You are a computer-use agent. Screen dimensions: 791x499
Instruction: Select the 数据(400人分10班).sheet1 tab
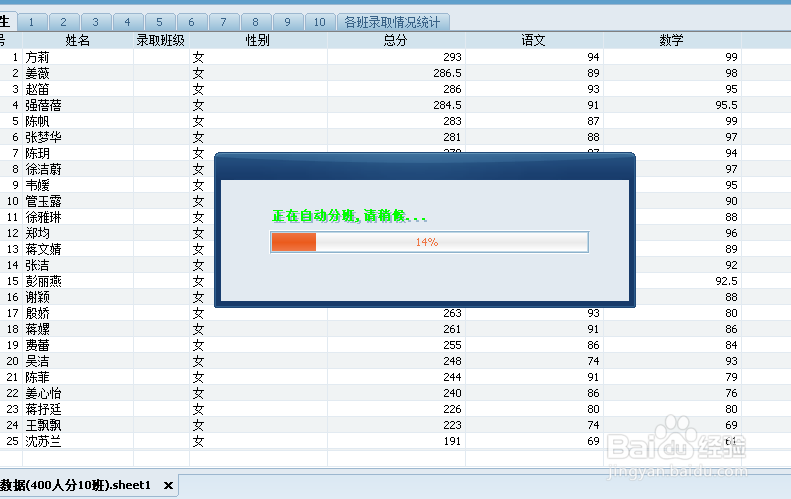[76, 485]
